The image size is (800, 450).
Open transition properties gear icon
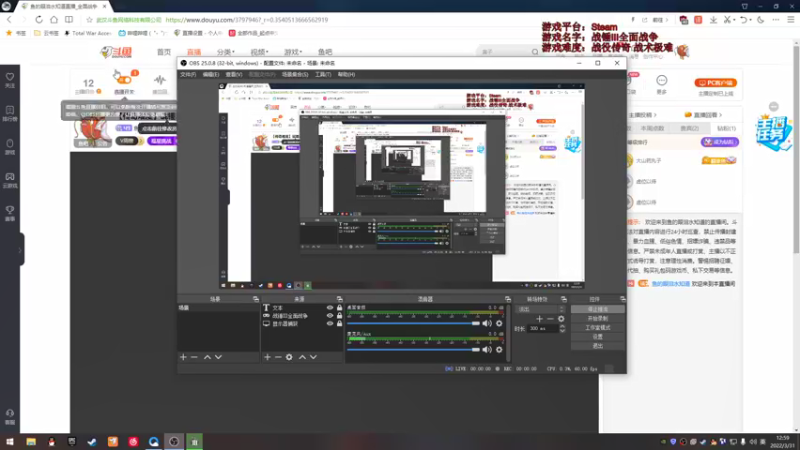pyautogui.click(x=561, y=319)
